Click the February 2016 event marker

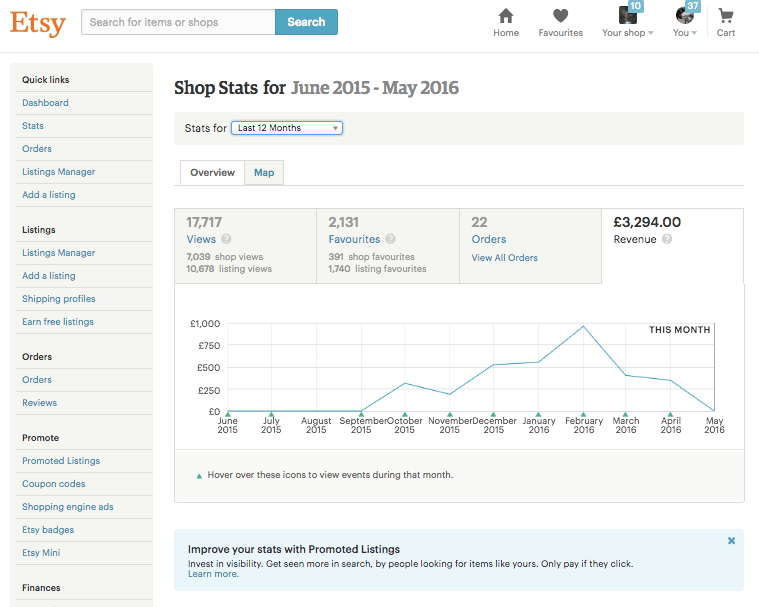click(583, 413)
